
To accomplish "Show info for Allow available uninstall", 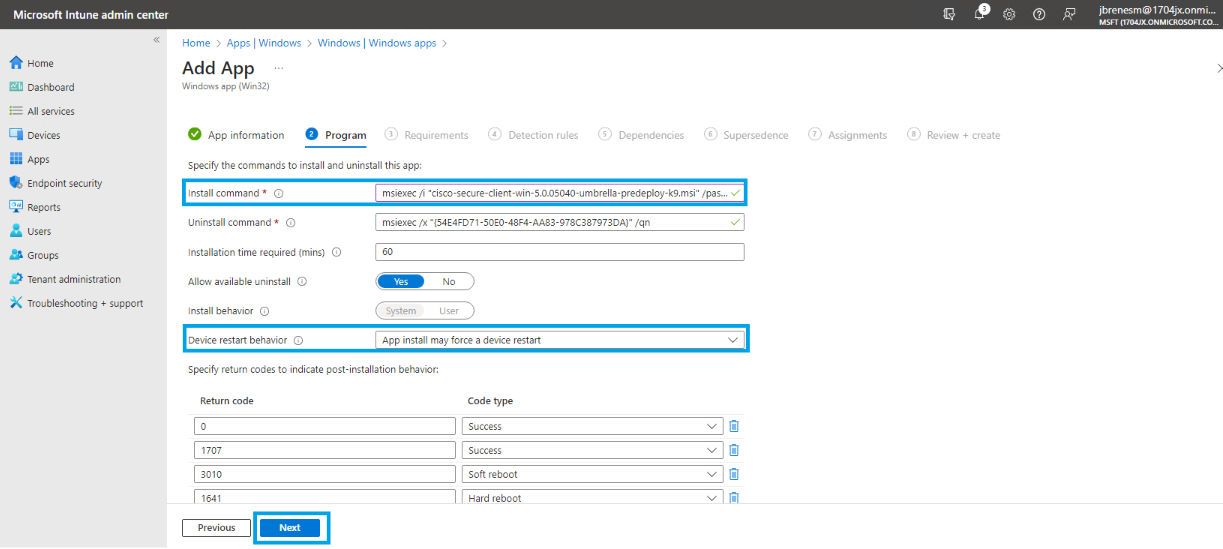I will [x=302, y=282].
